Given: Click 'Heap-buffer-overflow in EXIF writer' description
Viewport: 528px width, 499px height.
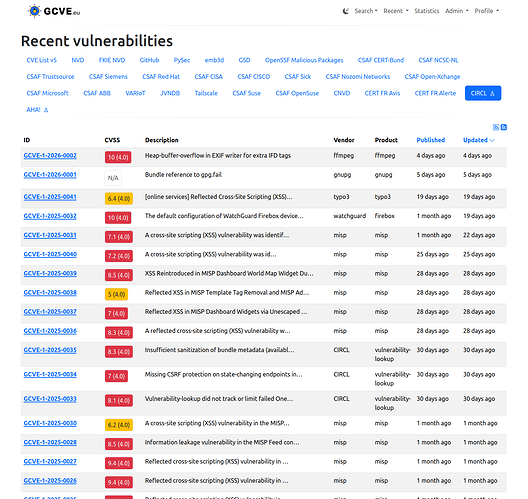Looking at the screenshot, I should [x=218, y=156].
